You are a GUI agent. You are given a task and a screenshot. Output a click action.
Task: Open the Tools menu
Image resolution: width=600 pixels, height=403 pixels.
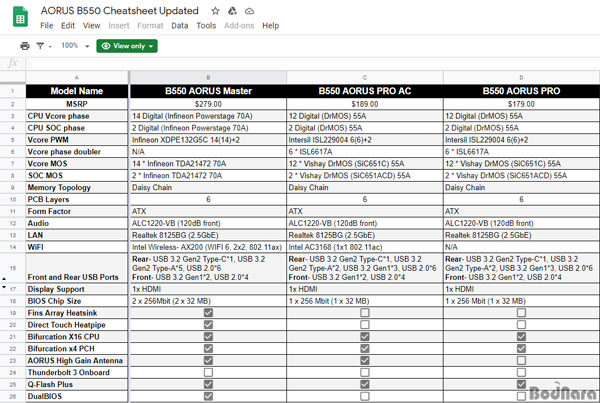(x=206, y=26)
